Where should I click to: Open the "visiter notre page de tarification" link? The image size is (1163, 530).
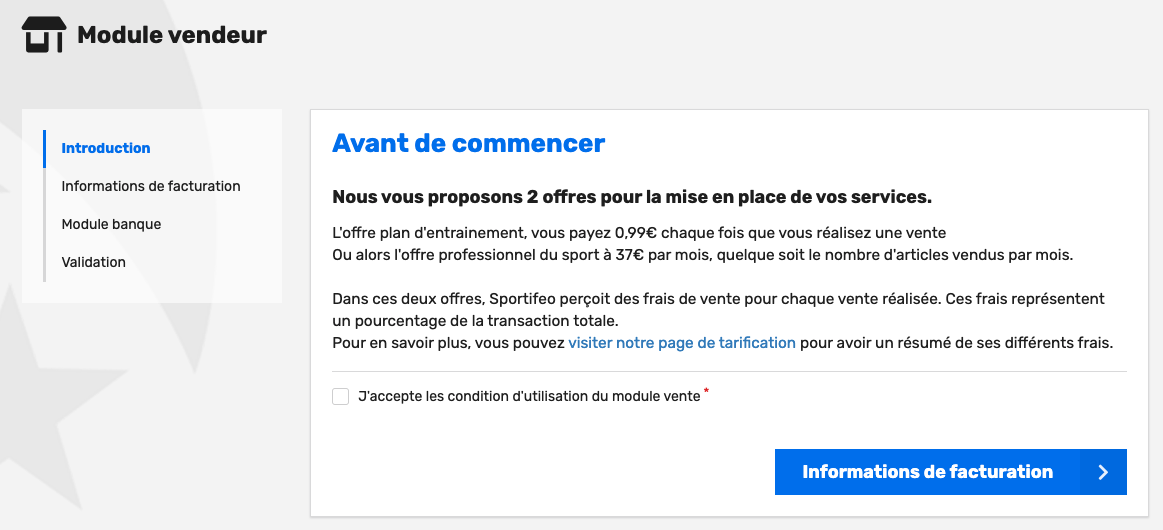pos(682,343)
